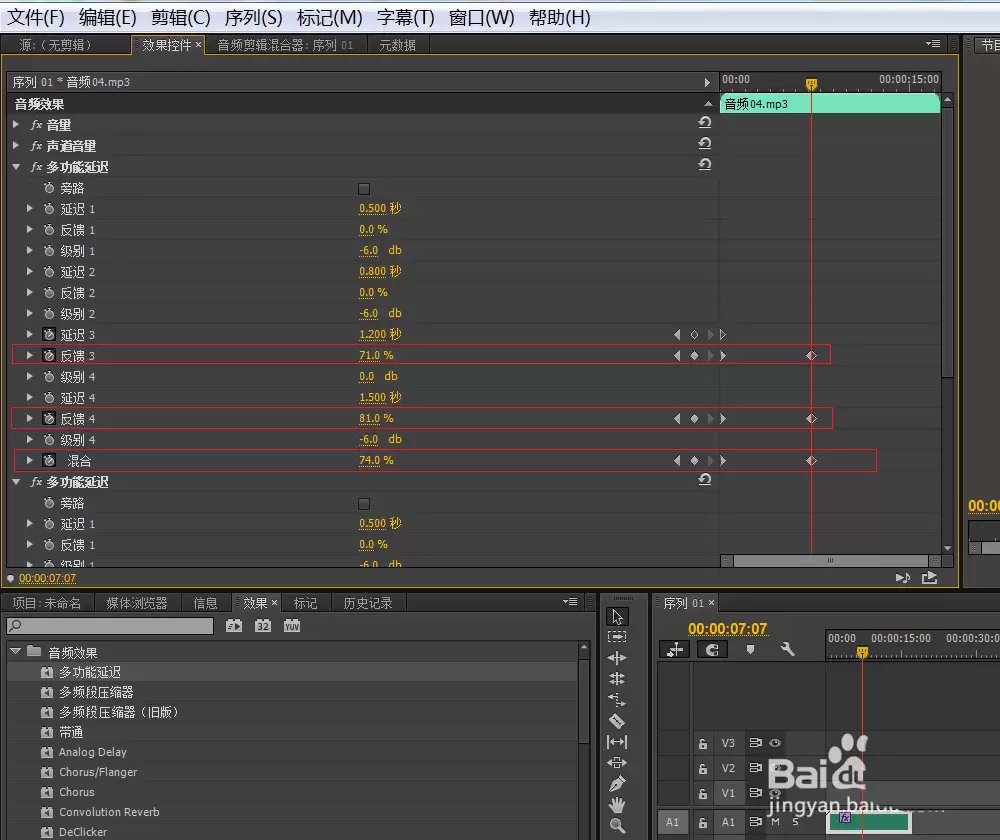
Task: Expand the 声道音量 effect
Action: [16, 145]
